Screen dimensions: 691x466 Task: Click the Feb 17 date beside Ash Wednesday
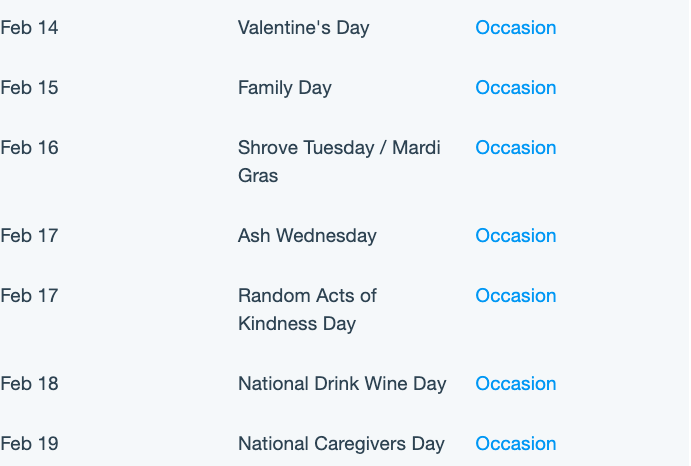pos(30,236)
